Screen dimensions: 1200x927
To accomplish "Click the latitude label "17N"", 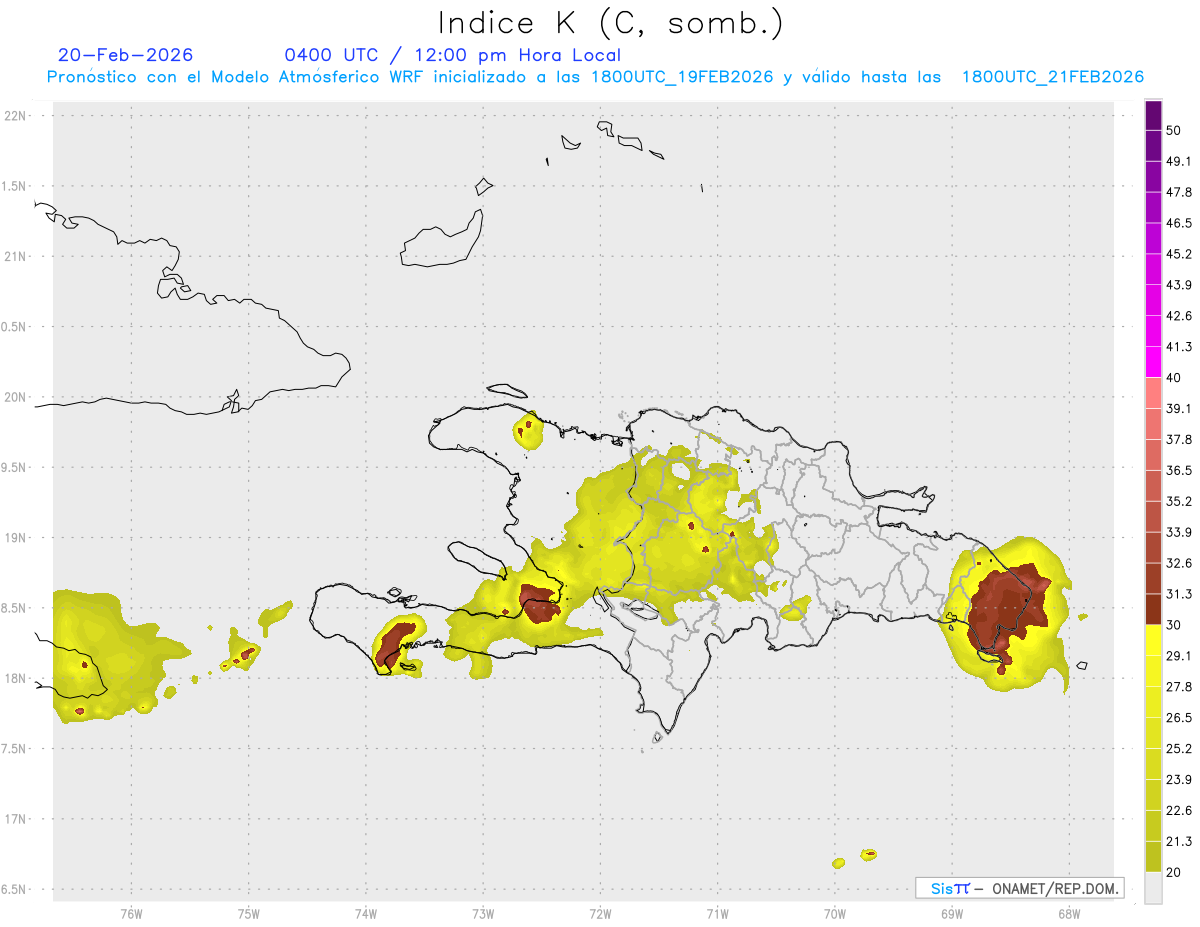I will (16, 819).
